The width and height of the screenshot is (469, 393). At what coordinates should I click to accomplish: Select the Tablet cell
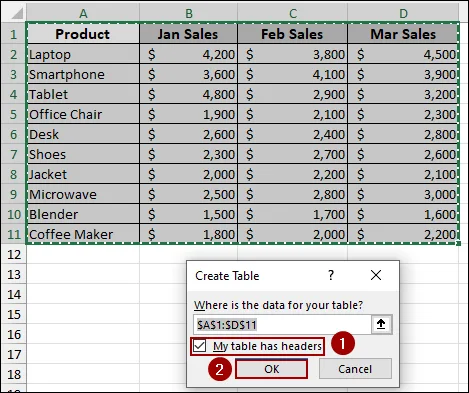tap(83, 94)
